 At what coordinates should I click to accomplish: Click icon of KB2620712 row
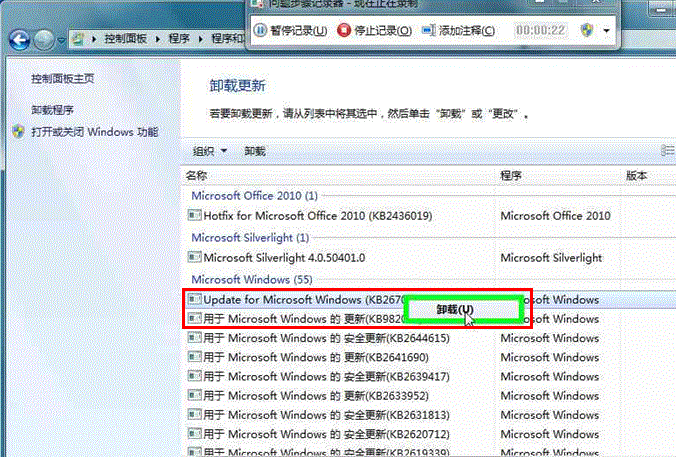194,433
